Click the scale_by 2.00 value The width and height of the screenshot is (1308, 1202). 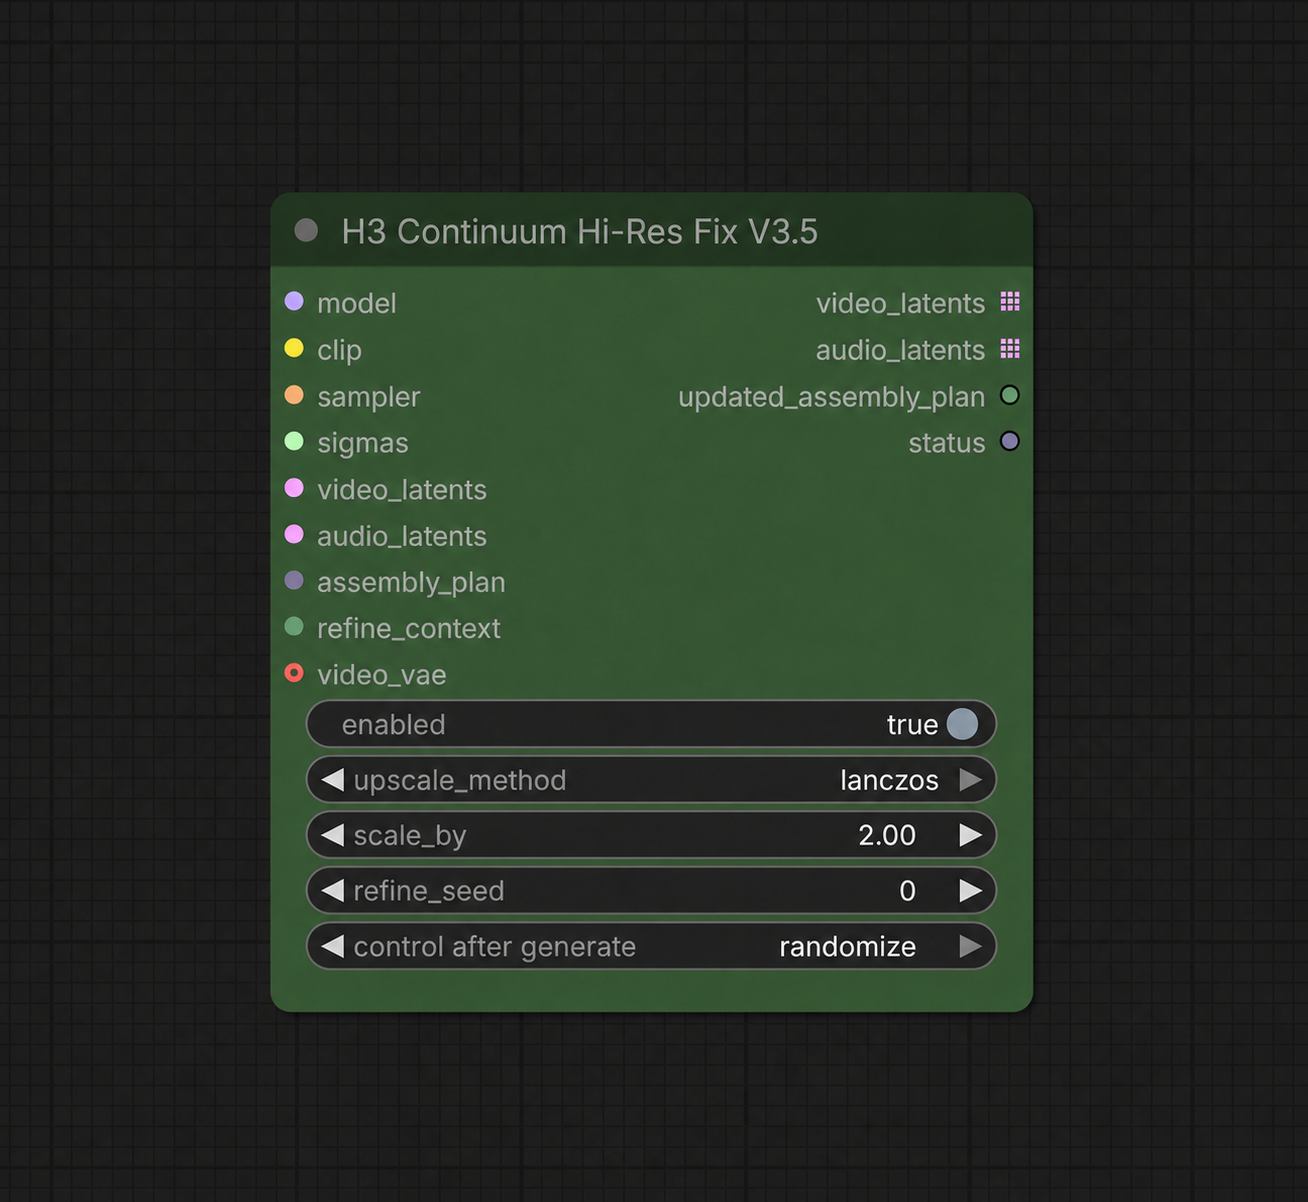[x=887, y=835]
